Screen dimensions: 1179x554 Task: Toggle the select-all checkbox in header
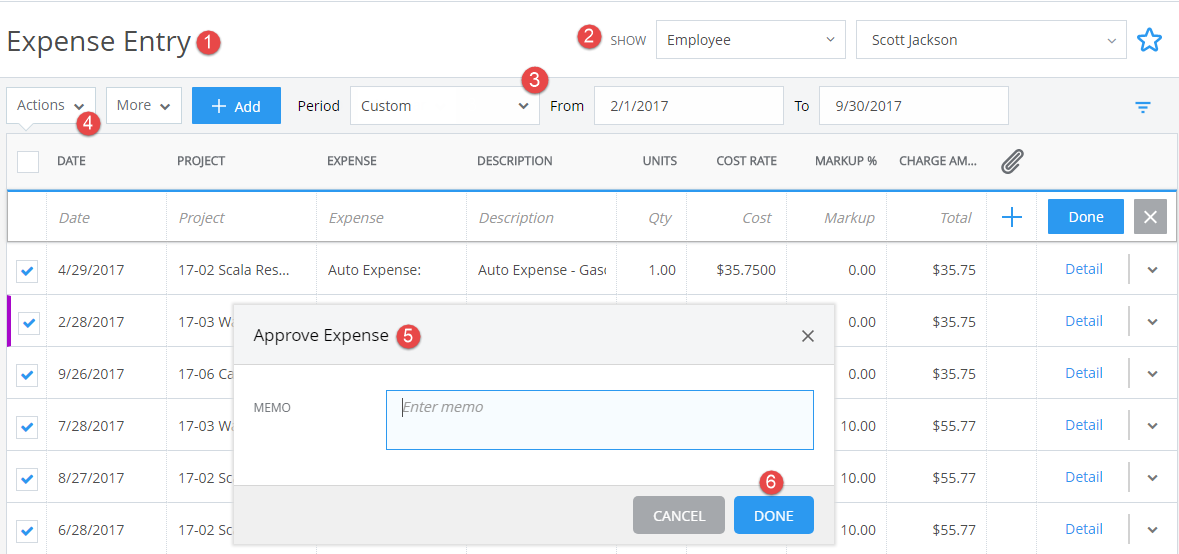[28, 161]
